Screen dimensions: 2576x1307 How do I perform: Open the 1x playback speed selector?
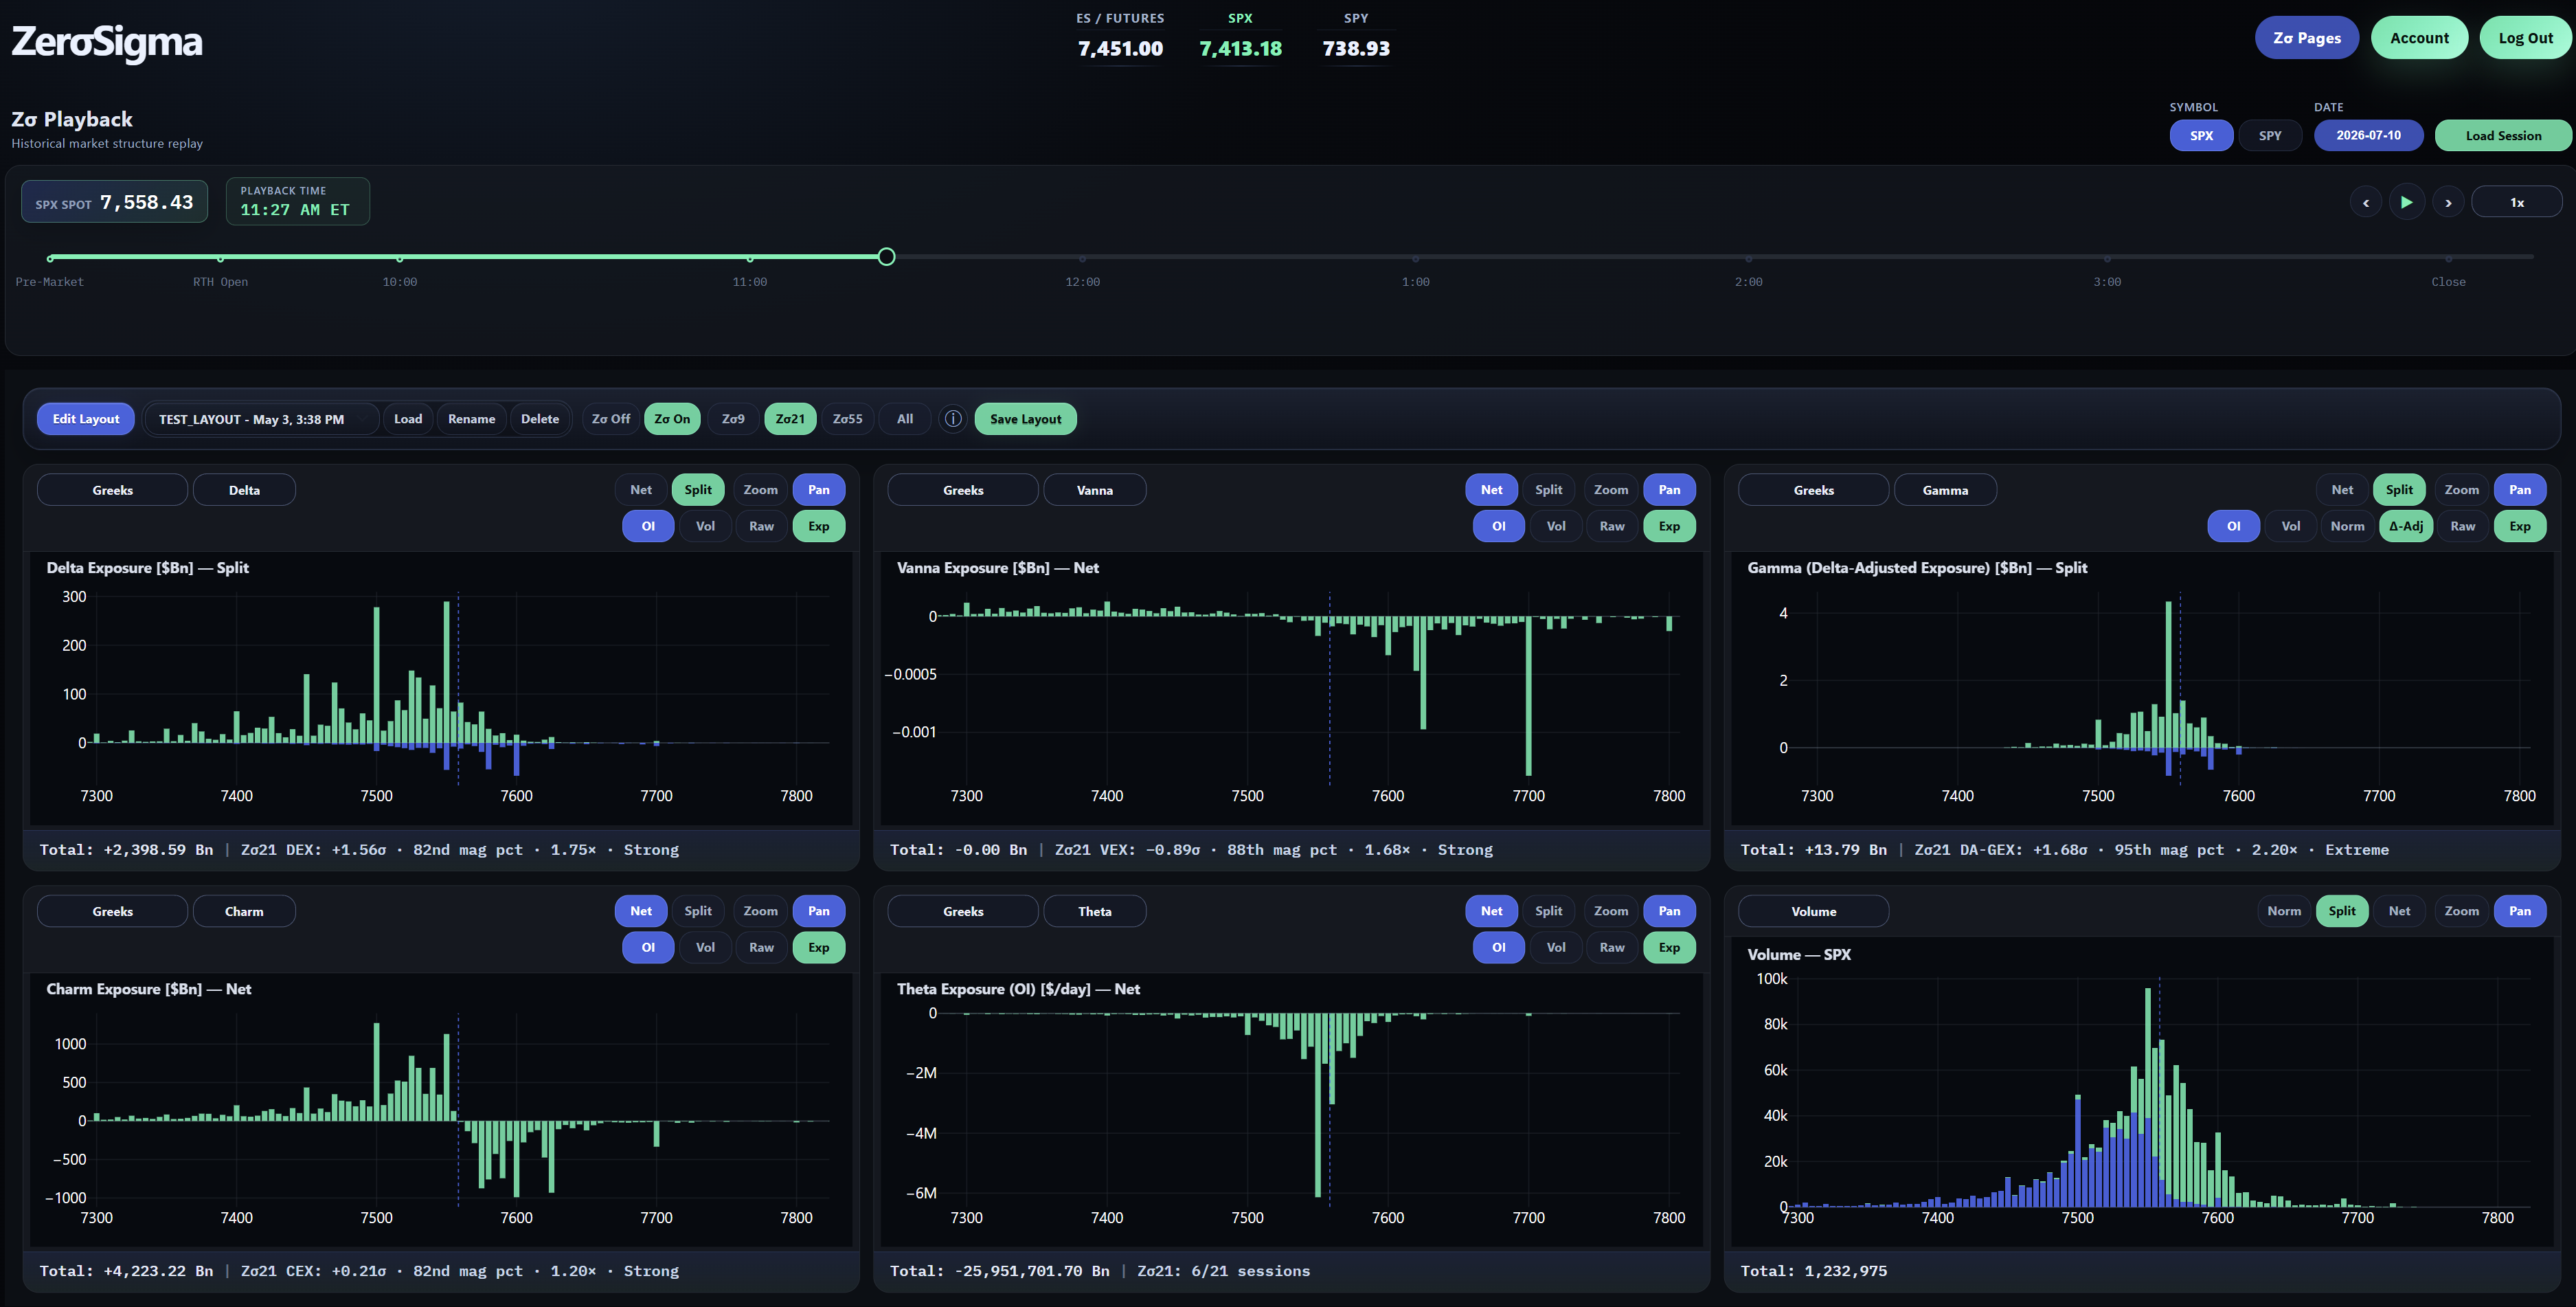(x=2516, y=202)
